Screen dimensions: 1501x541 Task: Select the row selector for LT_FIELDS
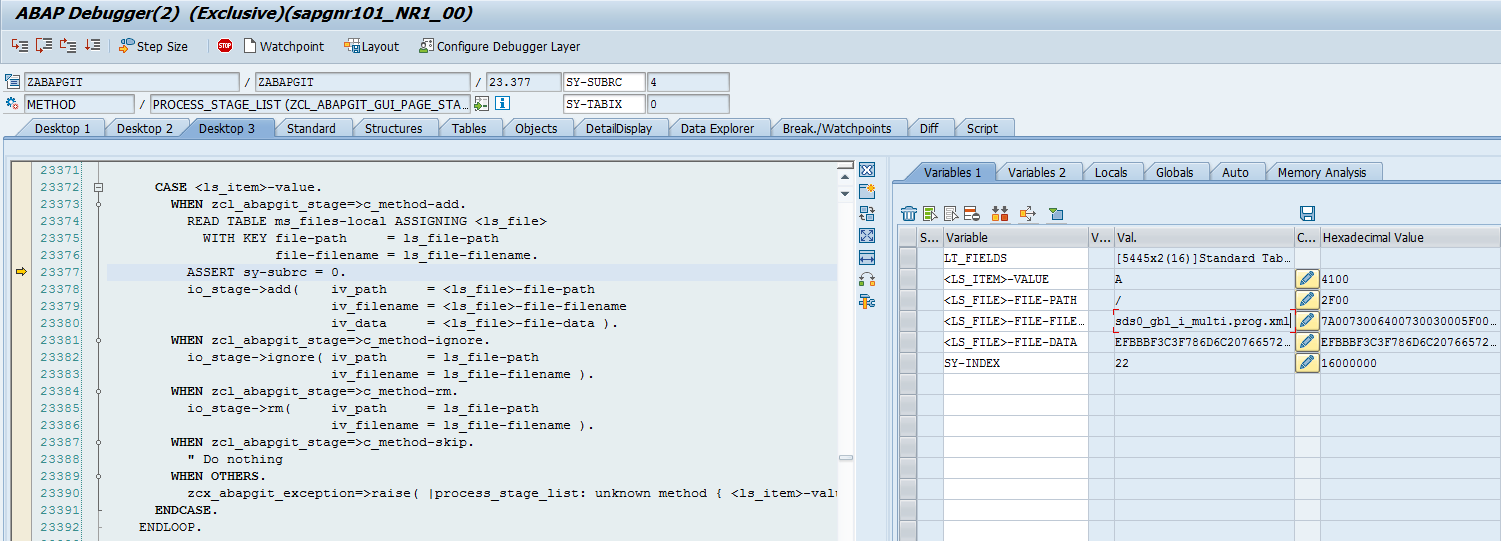[x=907, y=258]
